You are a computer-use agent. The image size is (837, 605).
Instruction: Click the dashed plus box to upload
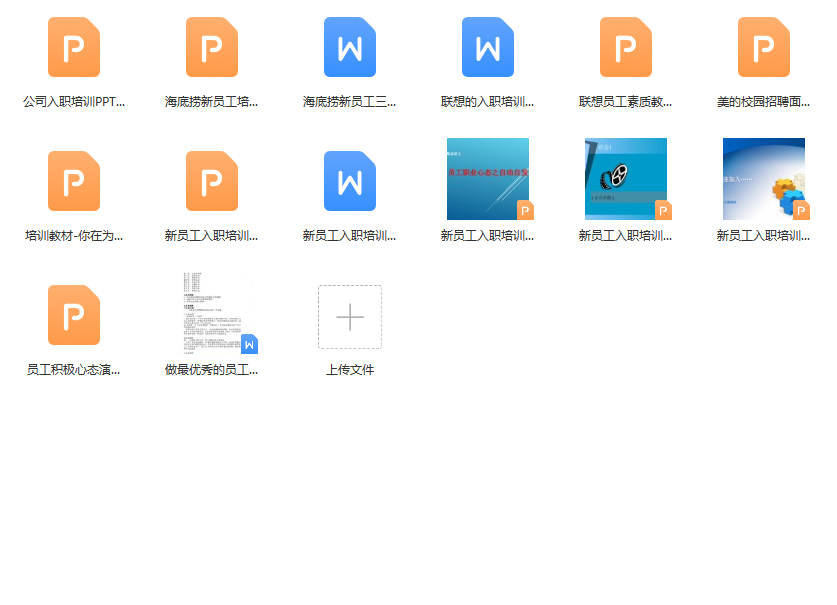coord(350,317)
